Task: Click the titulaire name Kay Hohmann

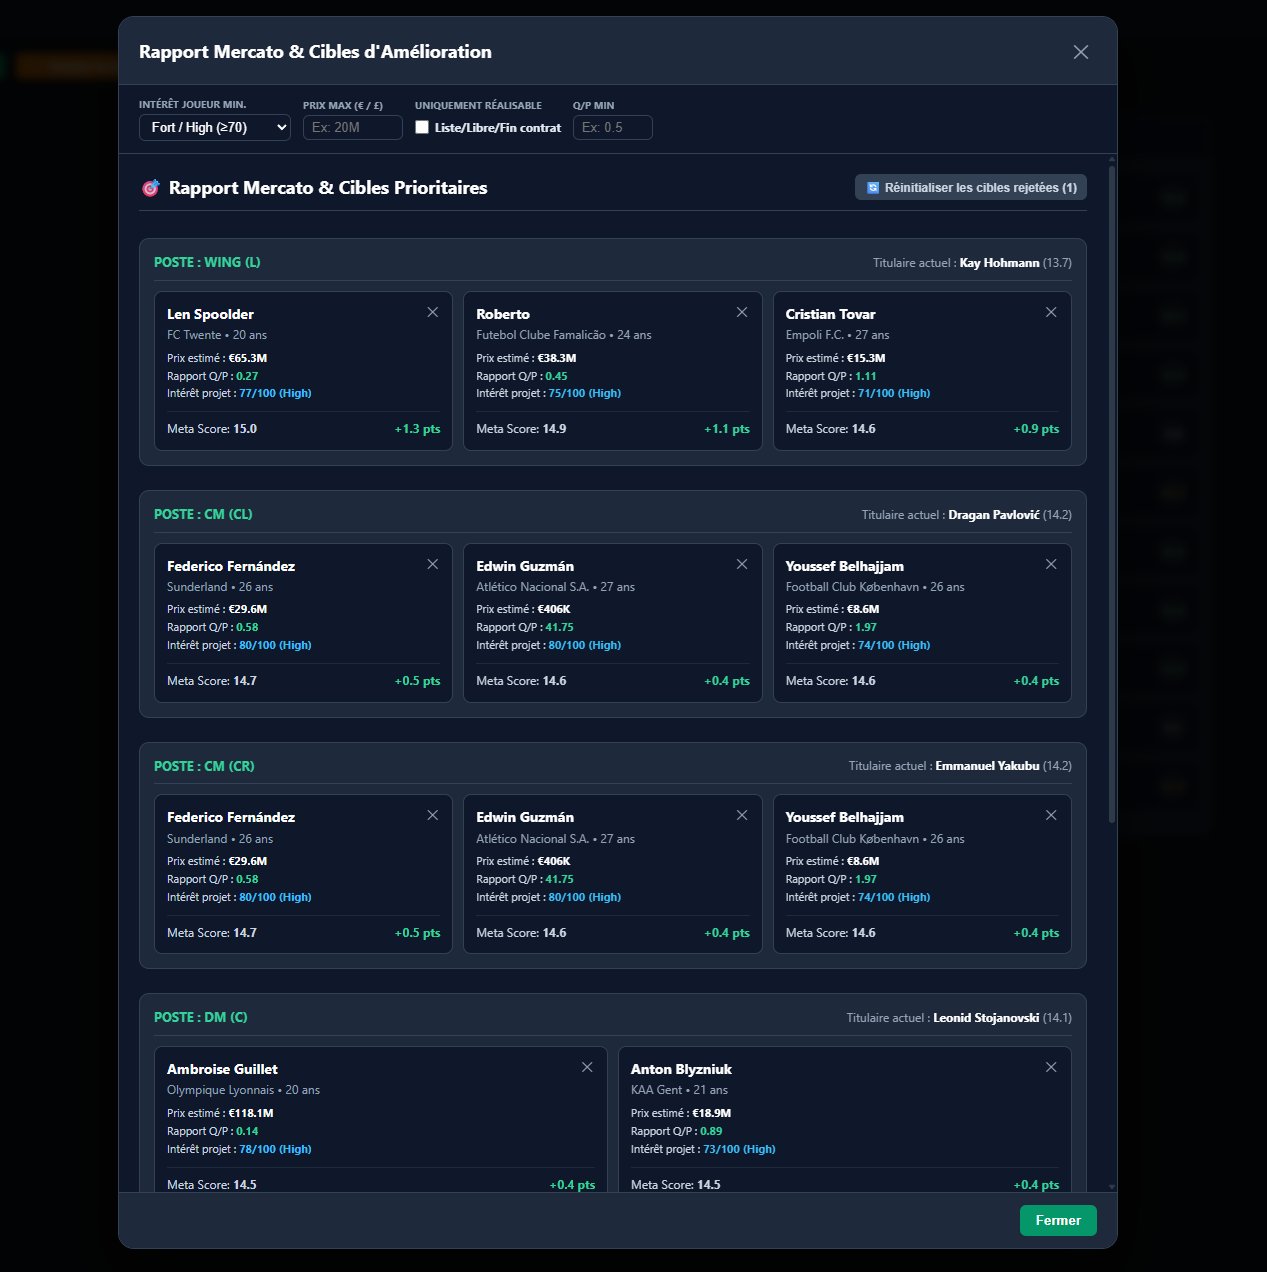Action: click(x=999, y=263)
